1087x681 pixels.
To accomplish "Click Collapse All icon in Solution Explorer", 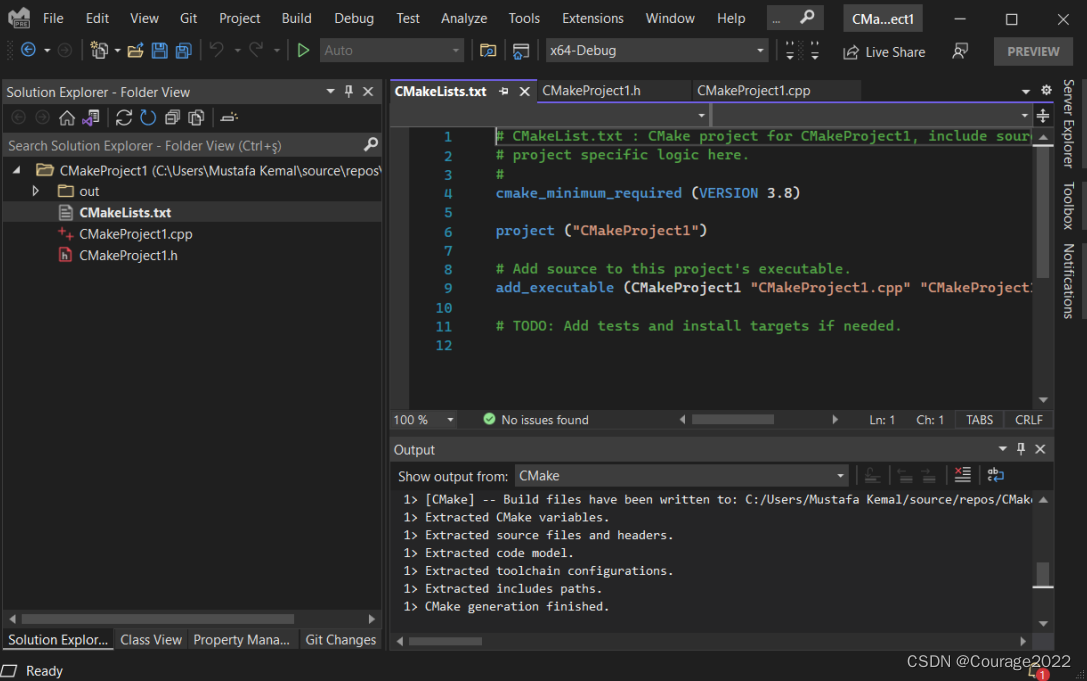I will [172, 118].
